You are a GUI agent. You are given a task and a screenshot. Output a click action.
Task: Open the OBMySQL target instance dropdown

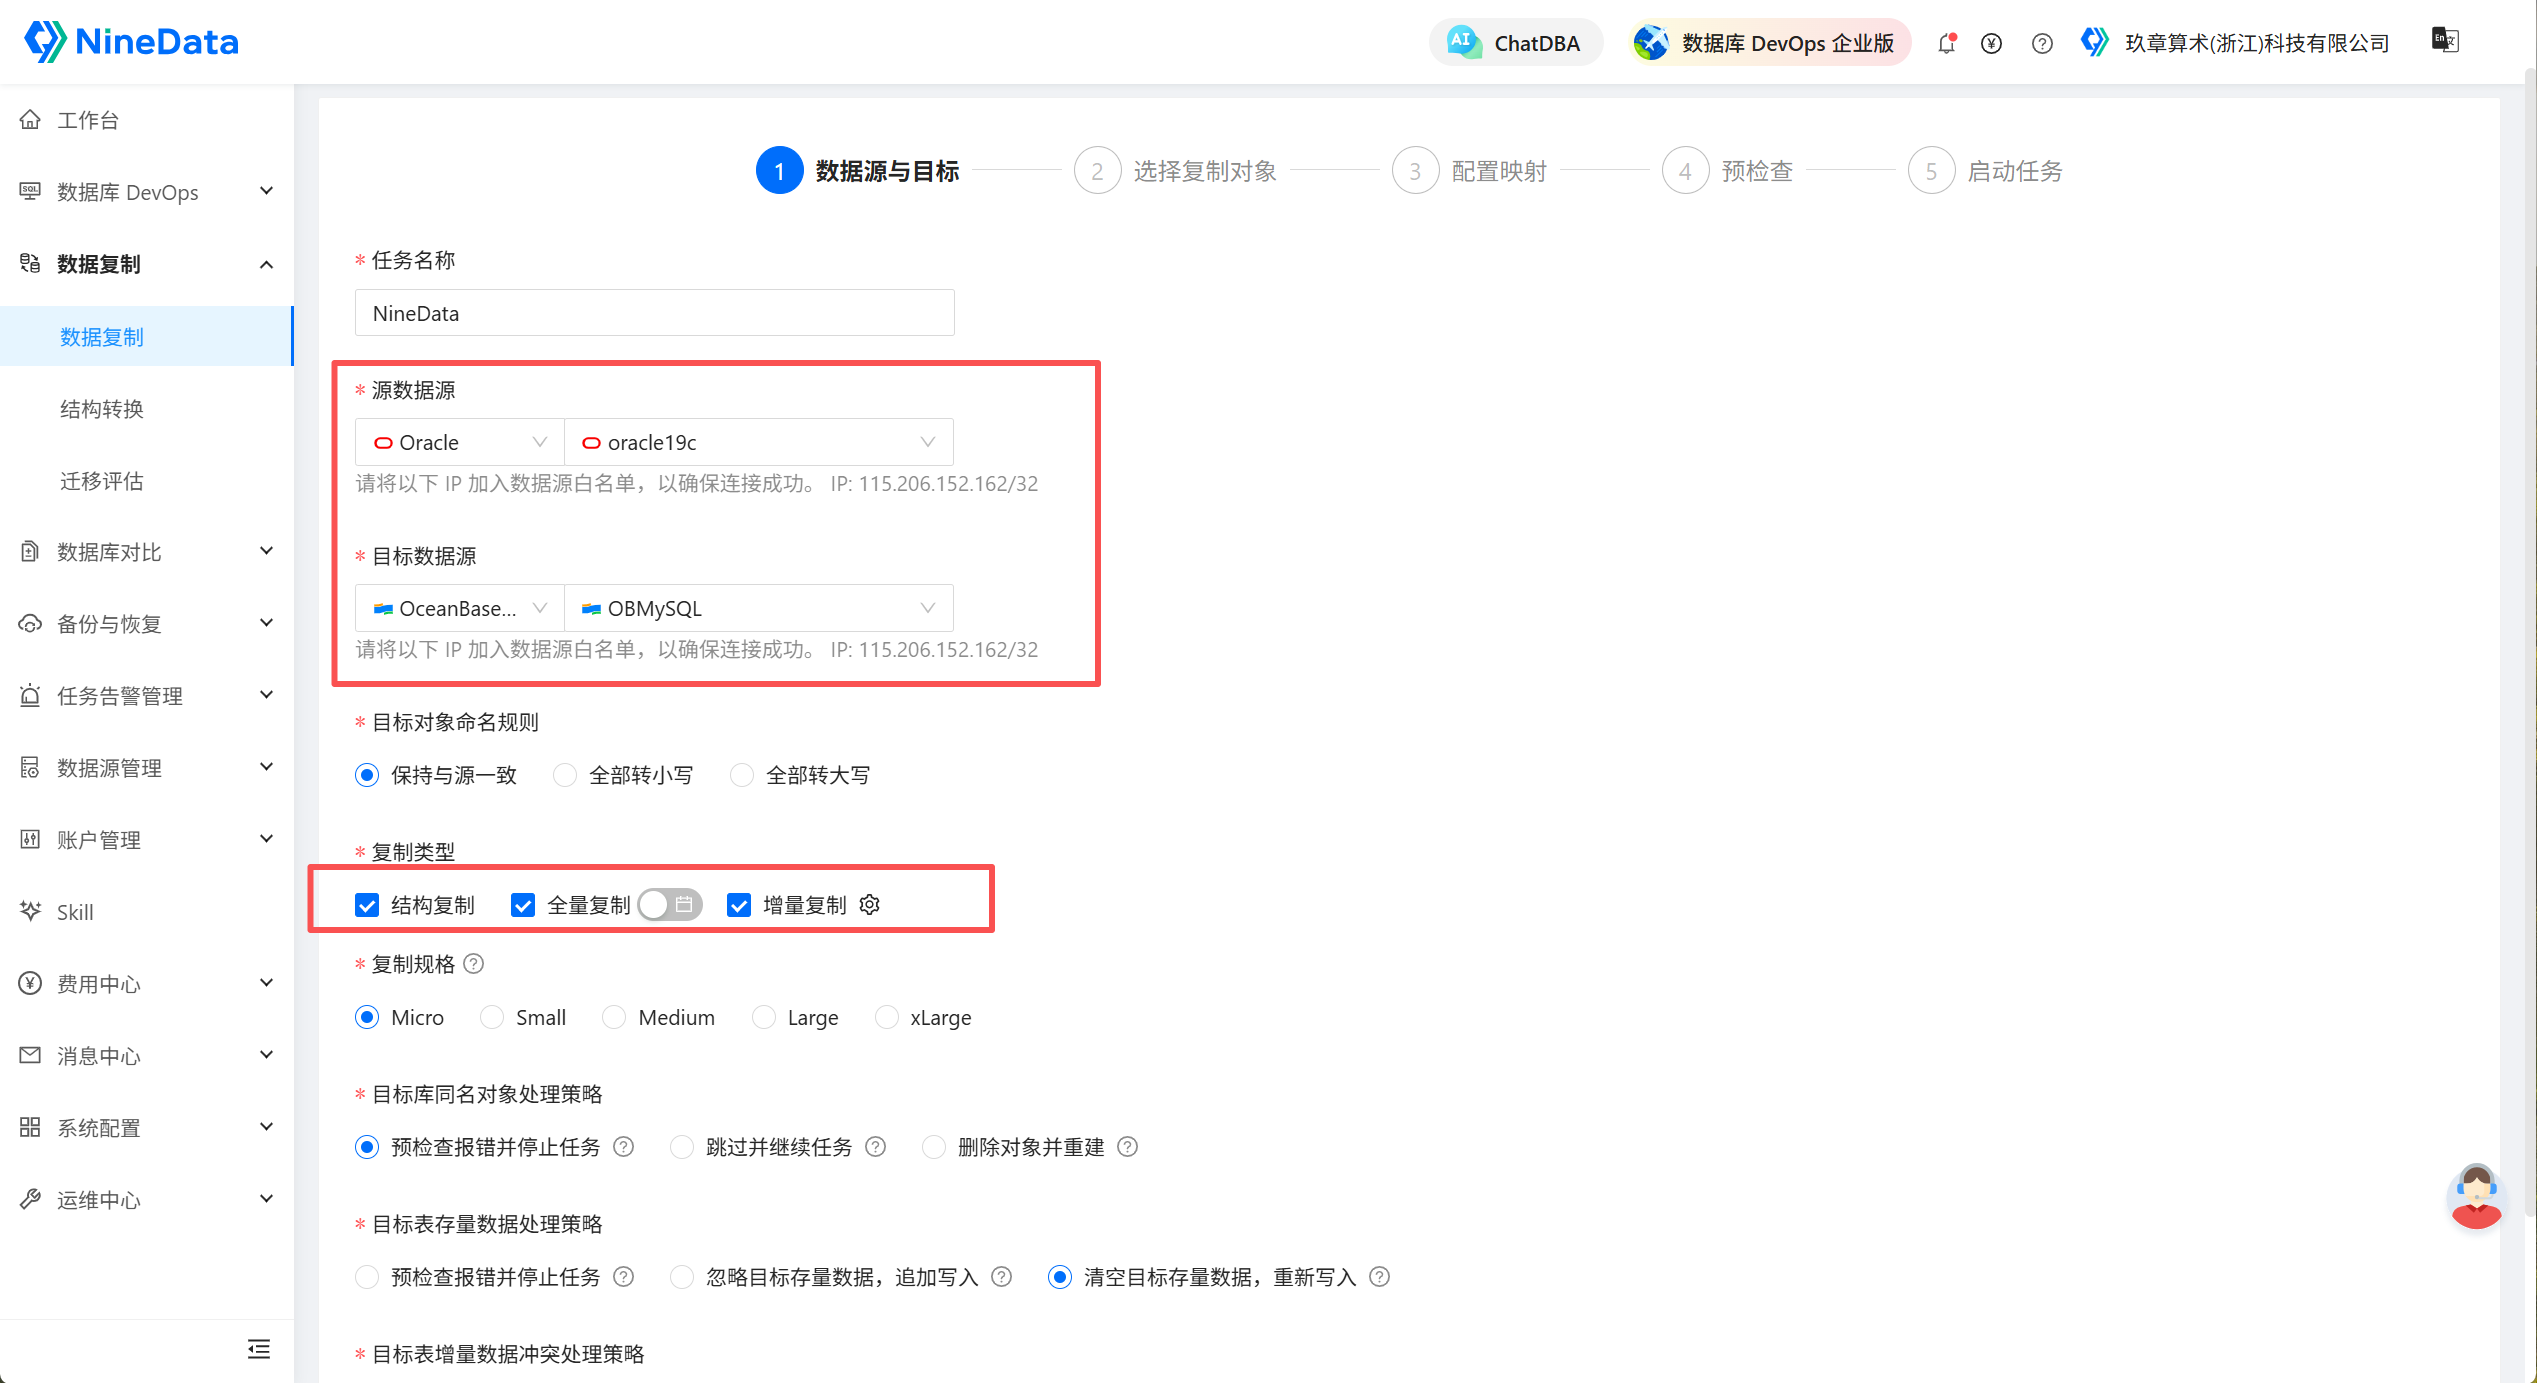(759, 608)
